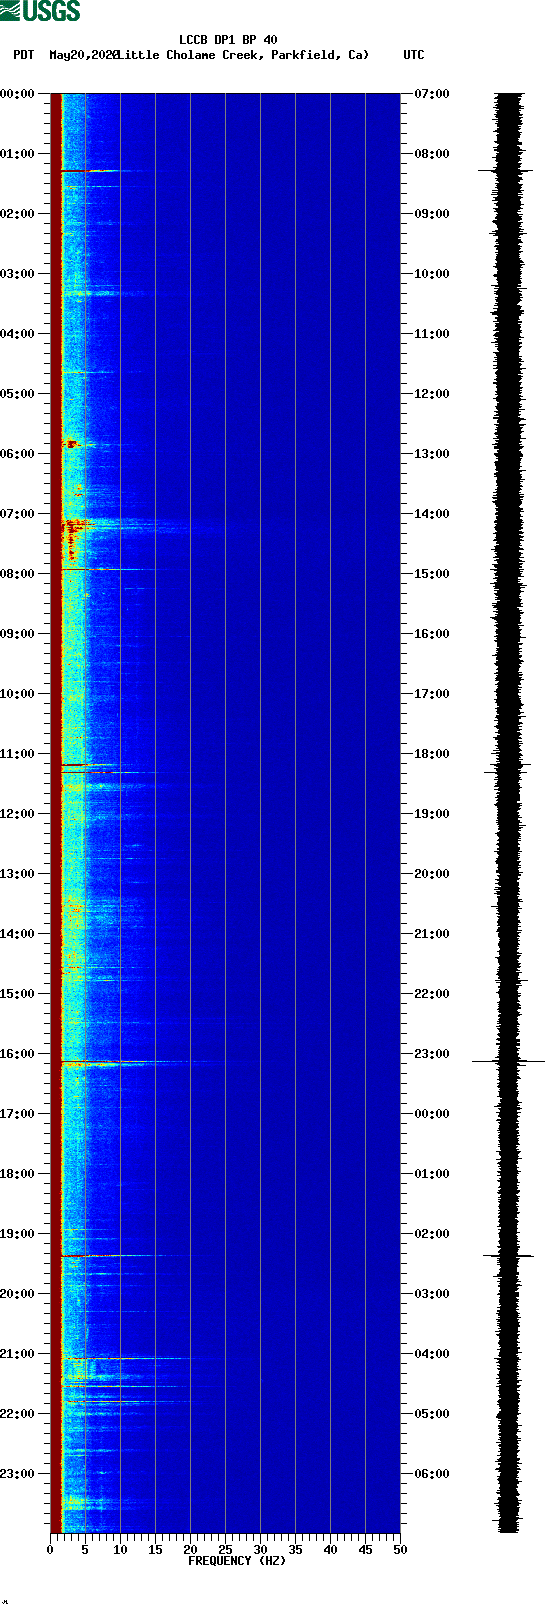
Task: Click the 0 Hz frequency tick label
Action: point(50,1550)
